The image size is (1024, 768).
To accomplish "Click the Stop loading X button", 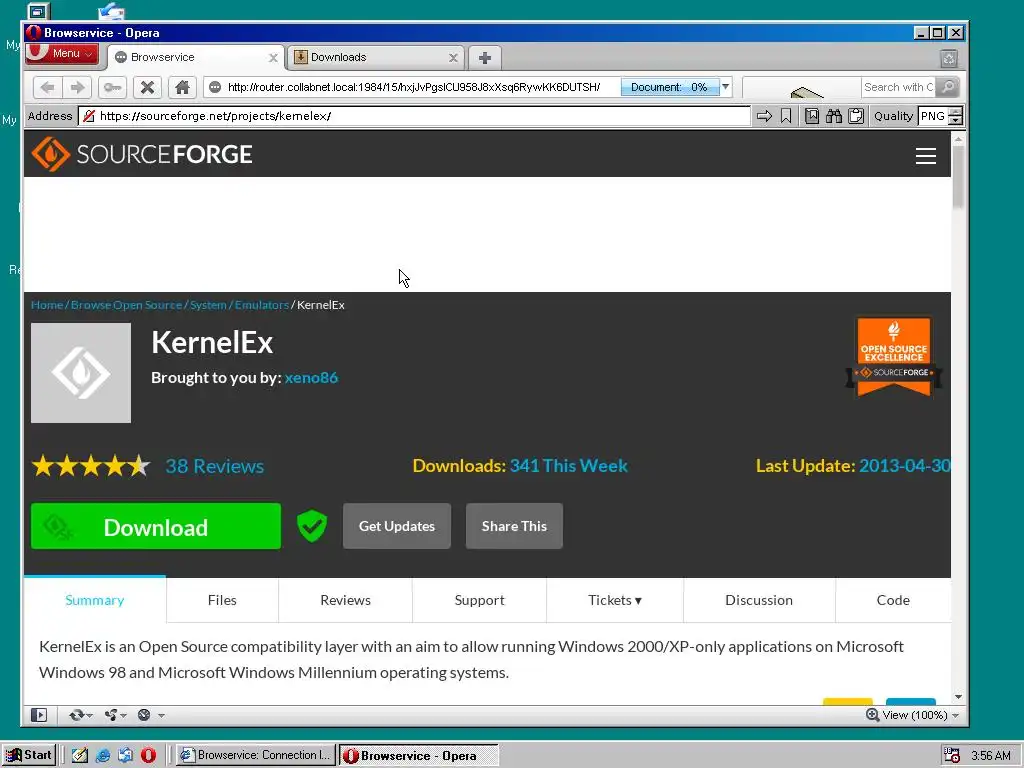I will [148, 87].
